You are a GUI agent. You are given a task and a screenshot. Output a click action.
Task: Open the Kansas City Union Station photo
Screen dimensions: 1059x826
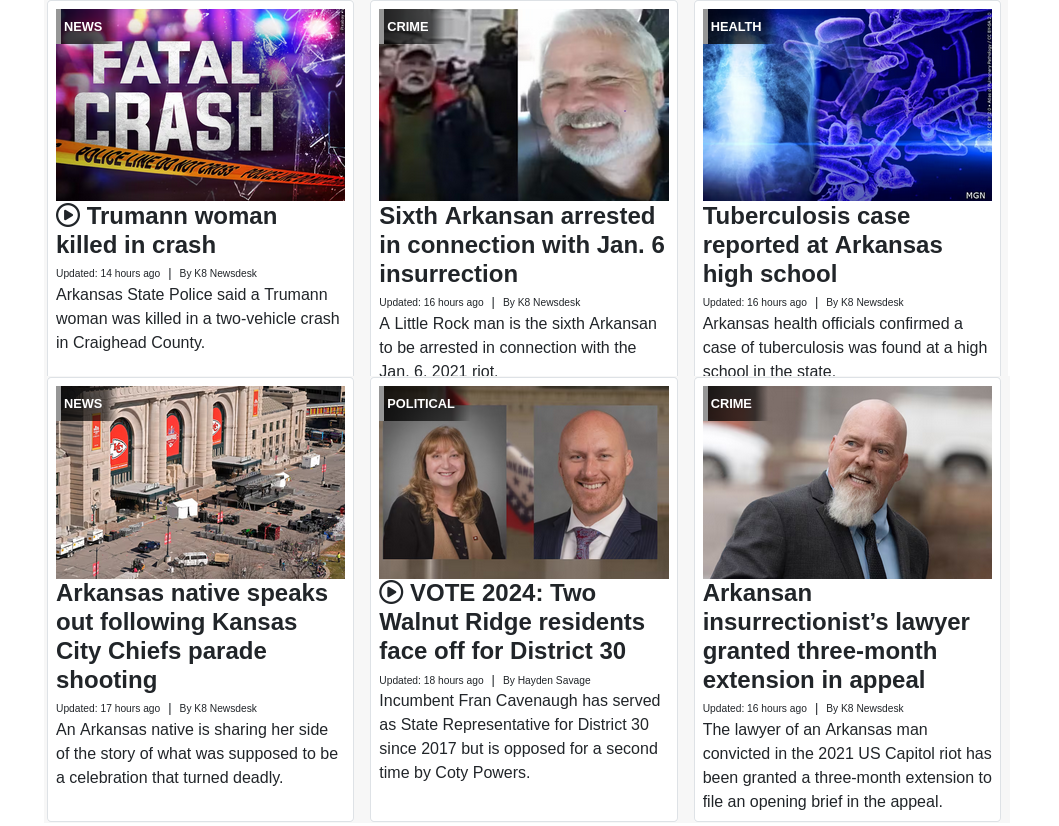(201, 482)
